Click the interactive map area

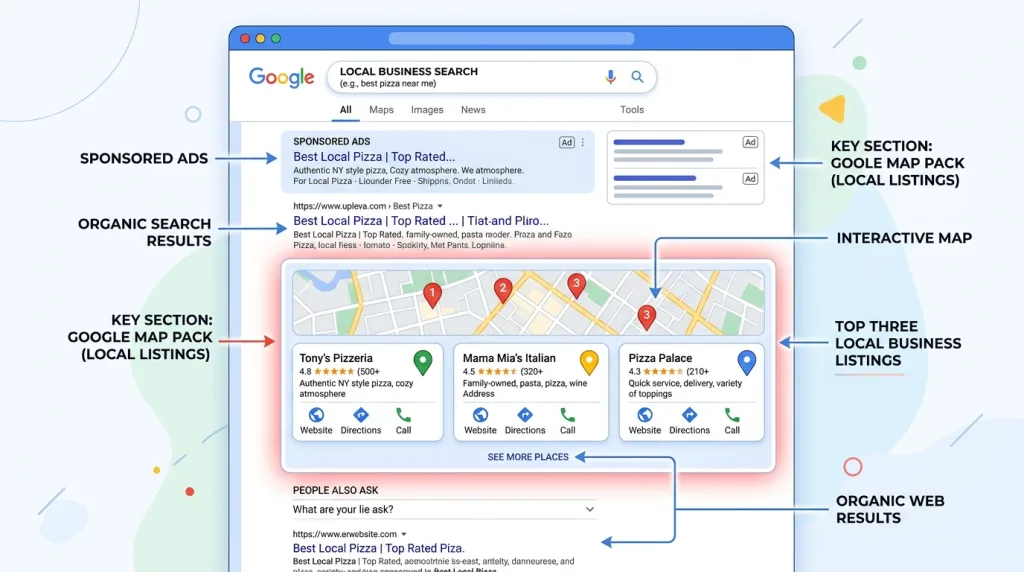coord(528,302)
